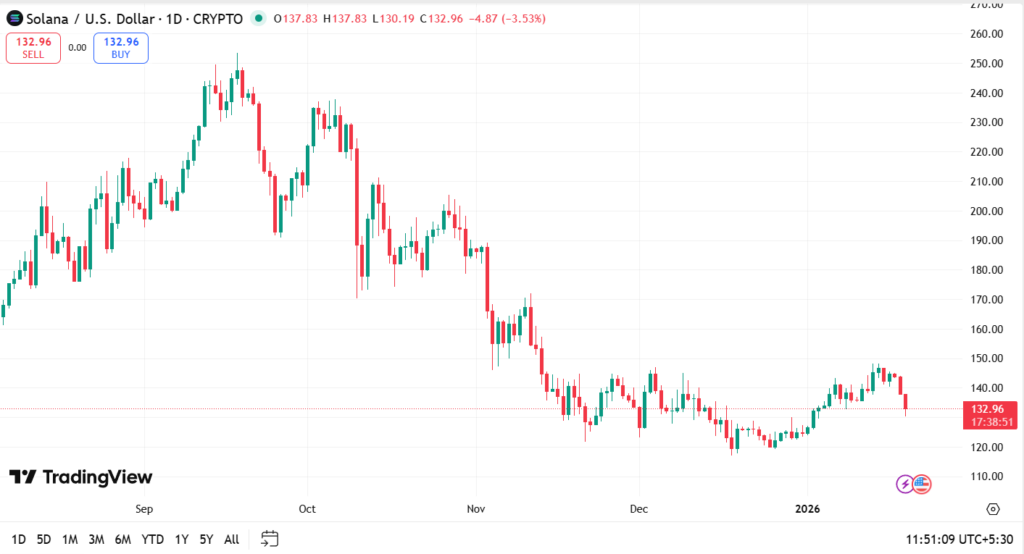Select the 1Y time range
This screenshot has width=1024, height=554.
tap(181, 539)
